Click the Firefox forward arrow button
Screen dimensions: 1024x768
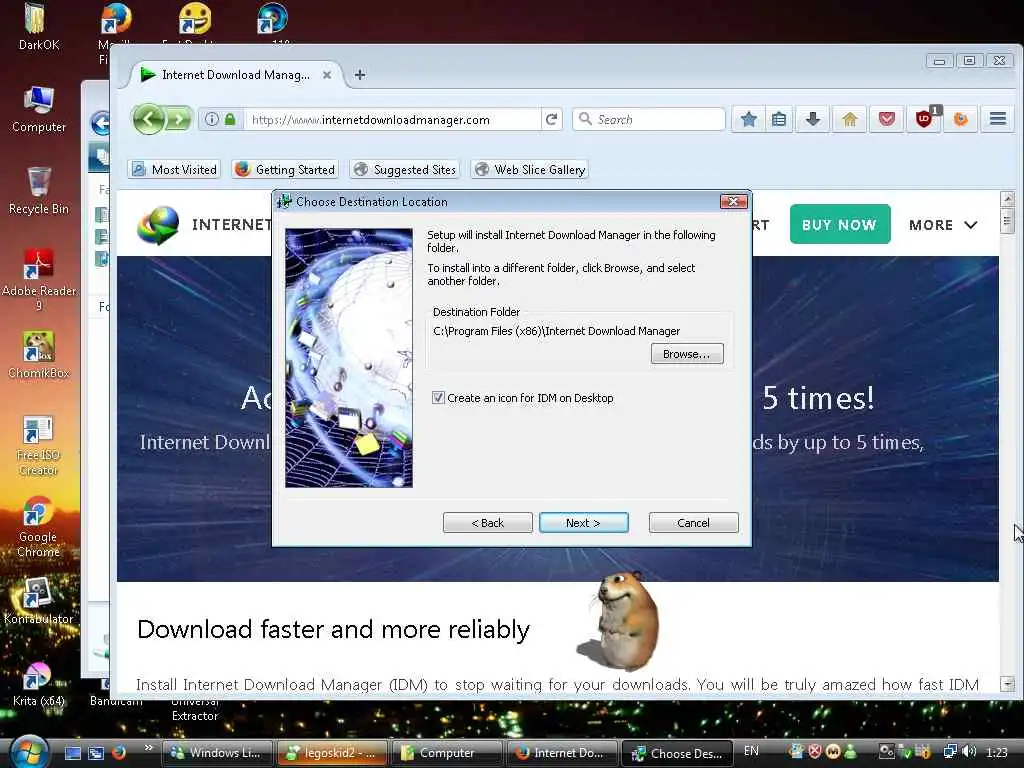[x=178, y=120]
